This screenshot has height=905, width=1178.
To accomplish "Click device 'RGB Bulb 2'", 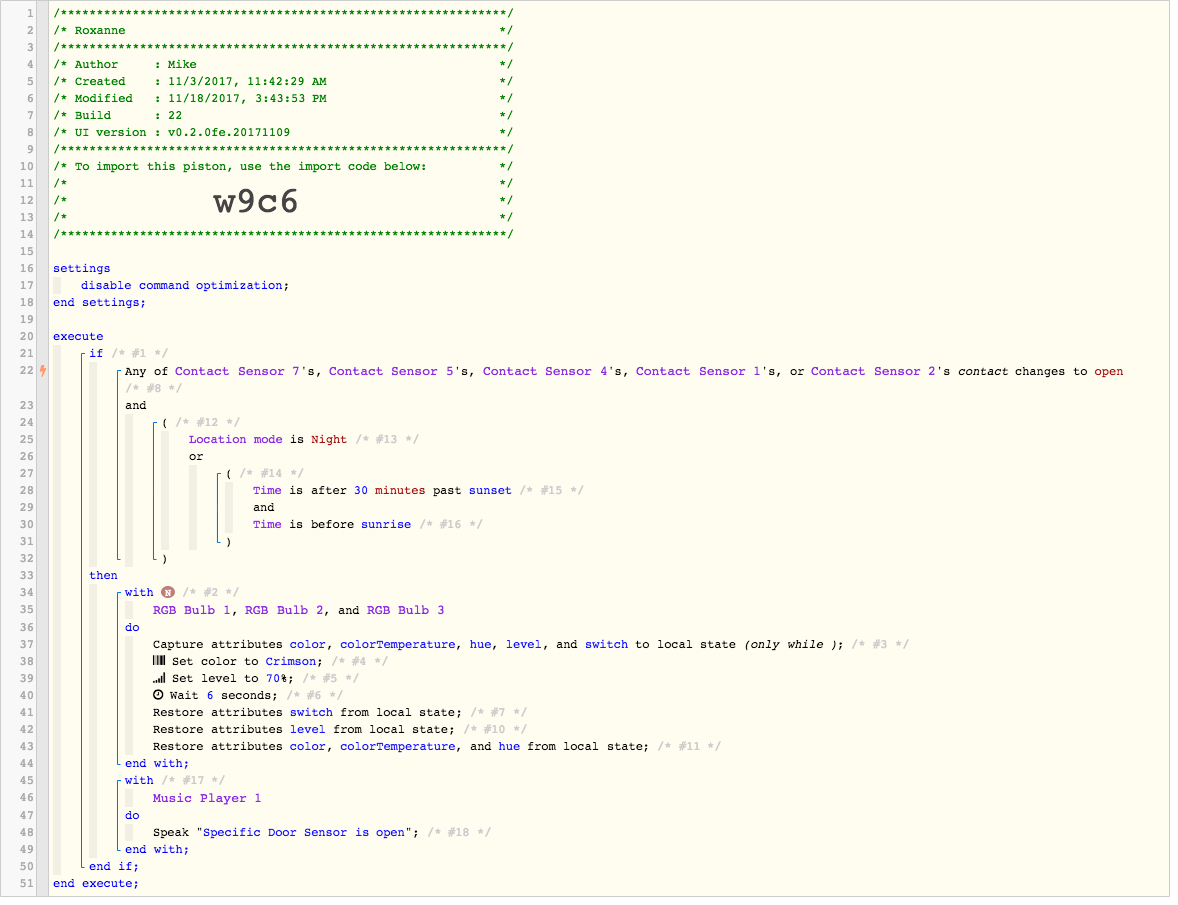I will tap(284, 610).
